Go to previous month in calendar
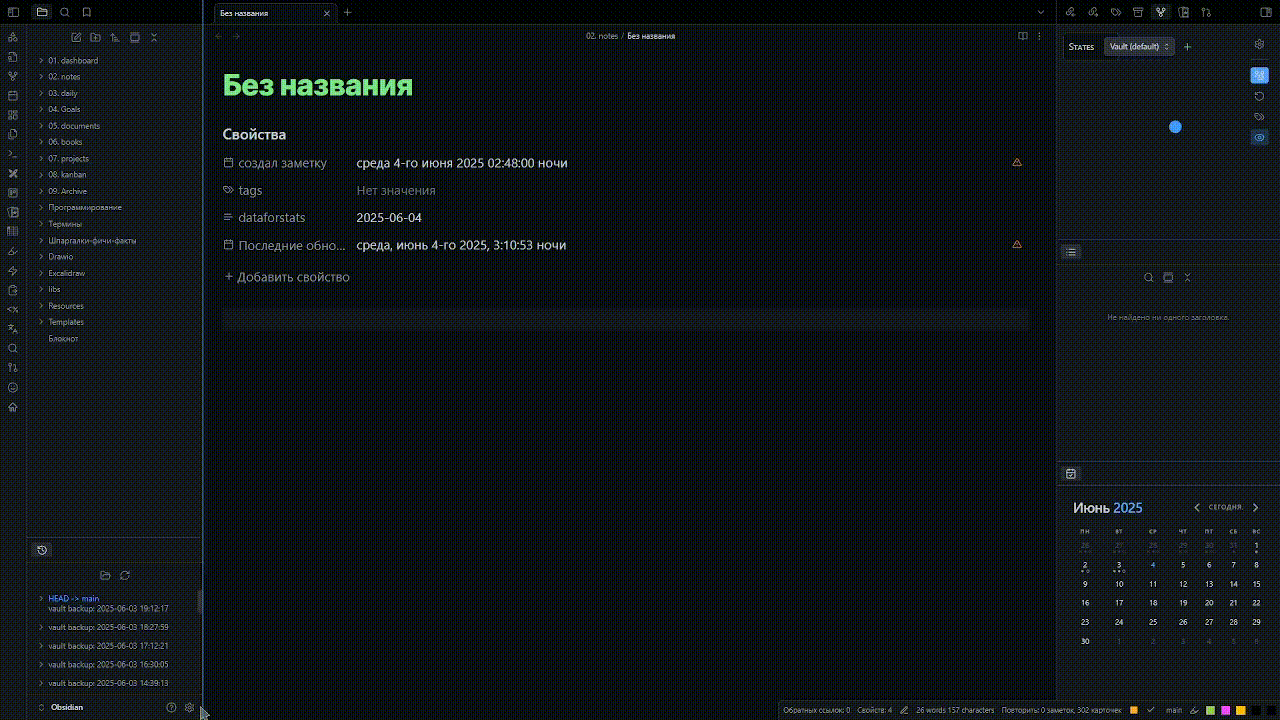Viewport: 1280px width, 720px height. (x=1197, y=508)
